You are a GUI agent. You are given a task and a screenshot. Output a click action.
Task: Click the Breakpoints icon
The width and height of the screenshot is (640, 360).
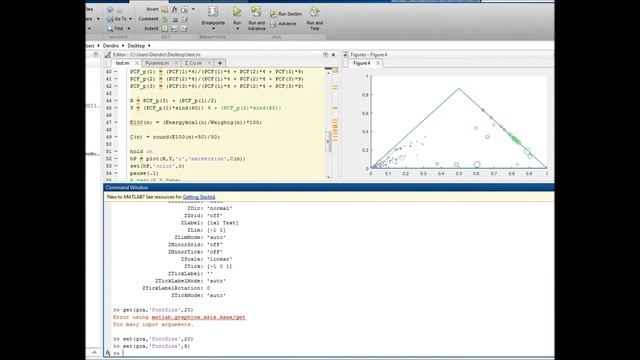[x=213, y=11]
